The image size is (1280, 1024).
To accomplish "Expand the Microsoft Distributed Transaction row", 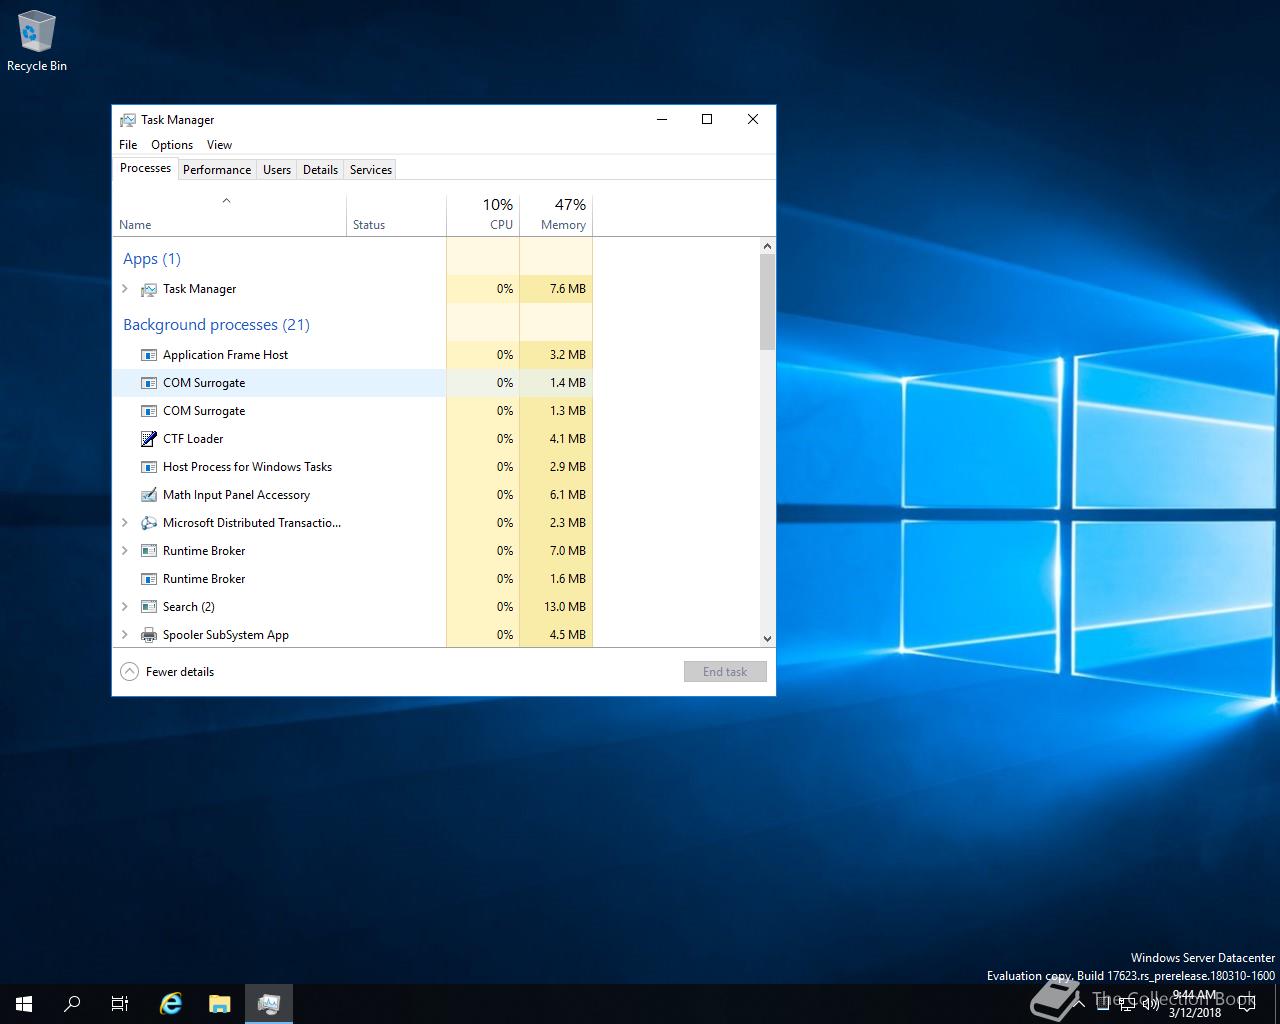I will (125, 523).
